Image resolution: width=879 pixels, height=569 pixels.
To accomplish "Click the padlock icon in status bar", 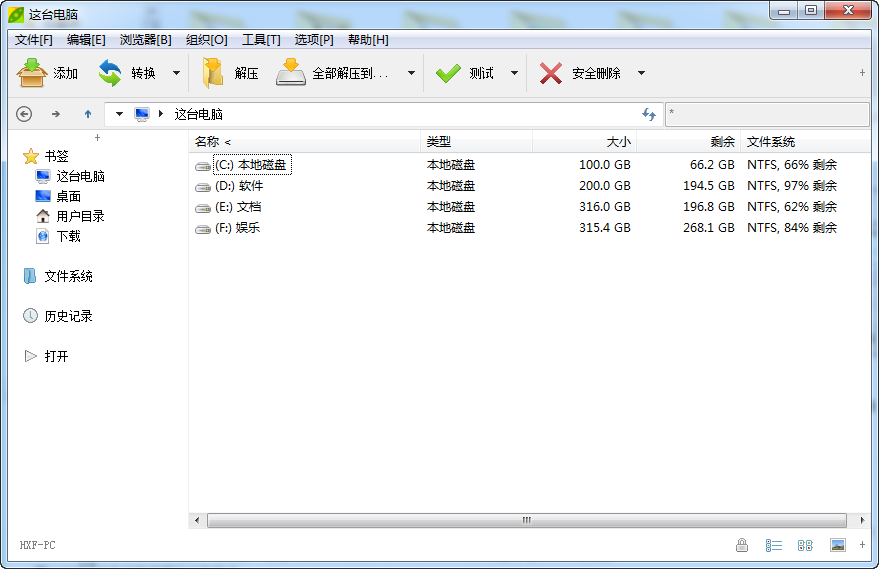I will tap(742, 545).
